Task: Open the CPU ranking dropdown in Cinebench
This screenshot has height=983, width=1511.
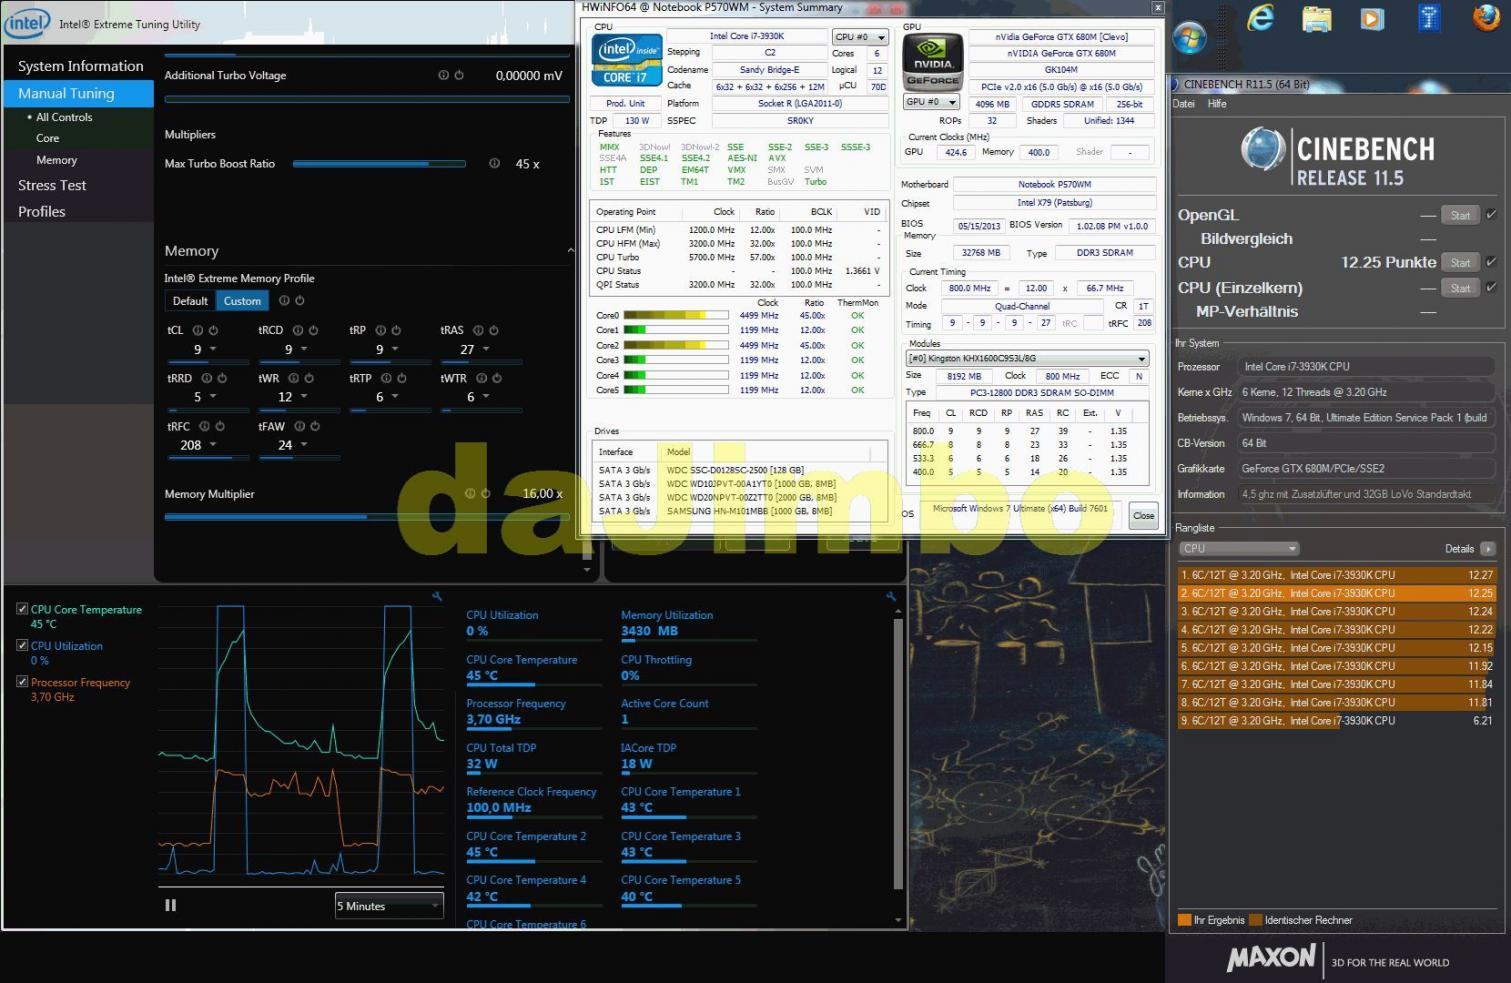Action: click(1239, 548)
